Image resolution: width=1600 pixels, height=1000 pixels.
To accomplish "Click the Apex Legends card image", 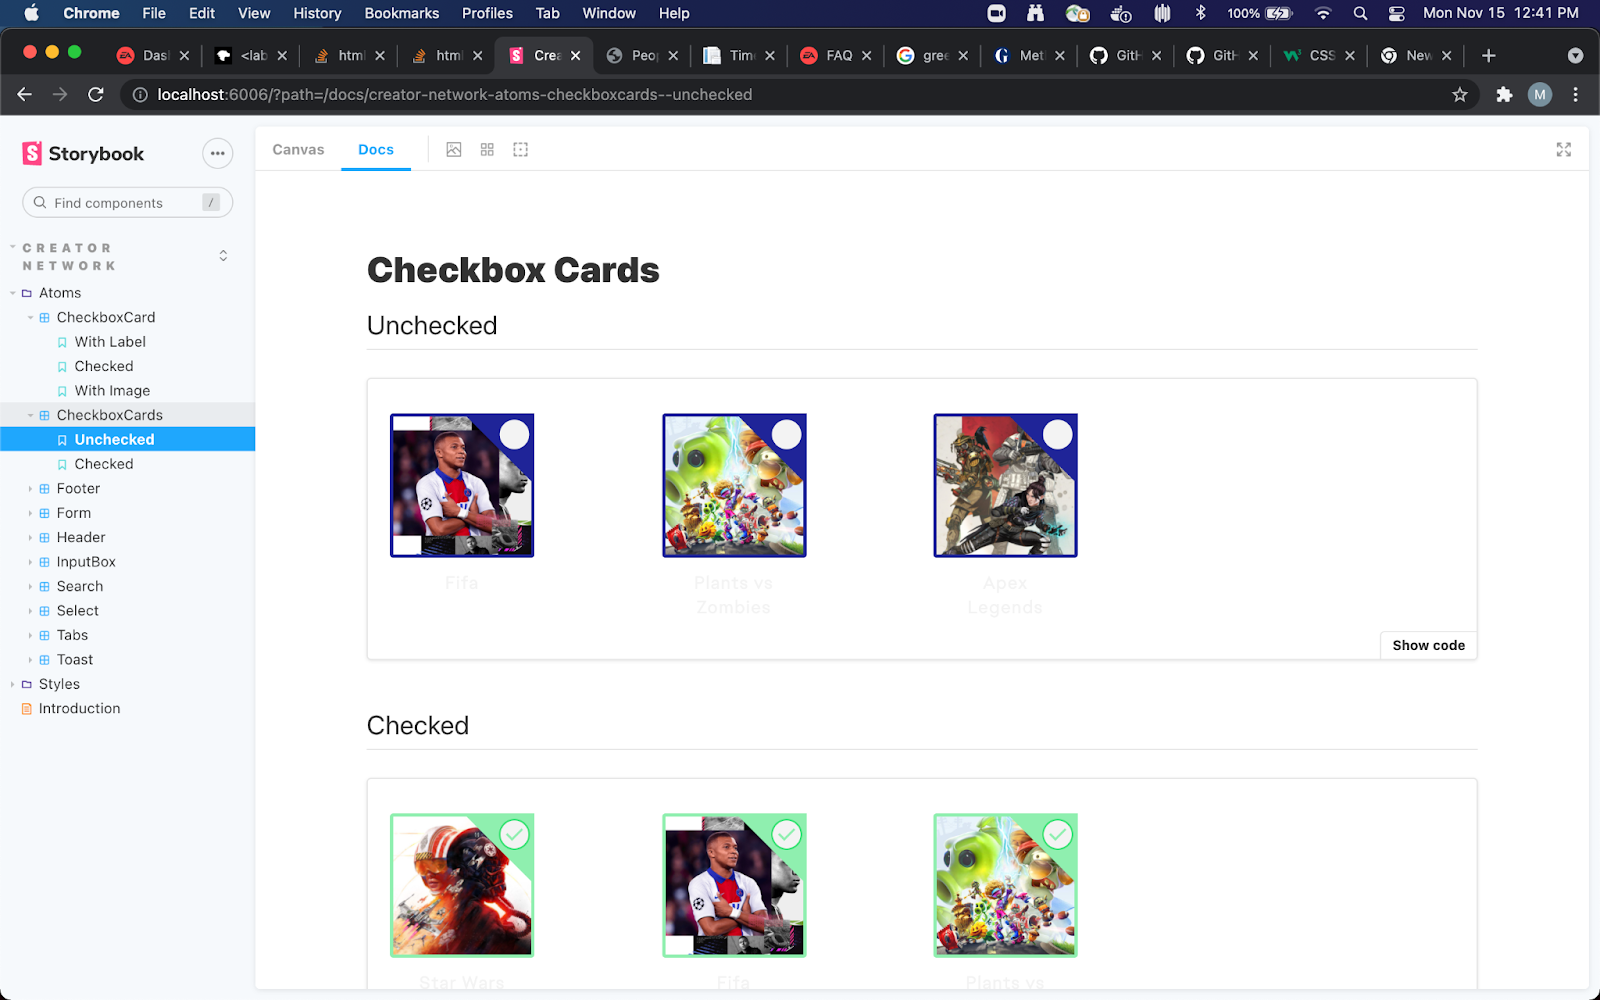I will click(x=1005, y=485).
